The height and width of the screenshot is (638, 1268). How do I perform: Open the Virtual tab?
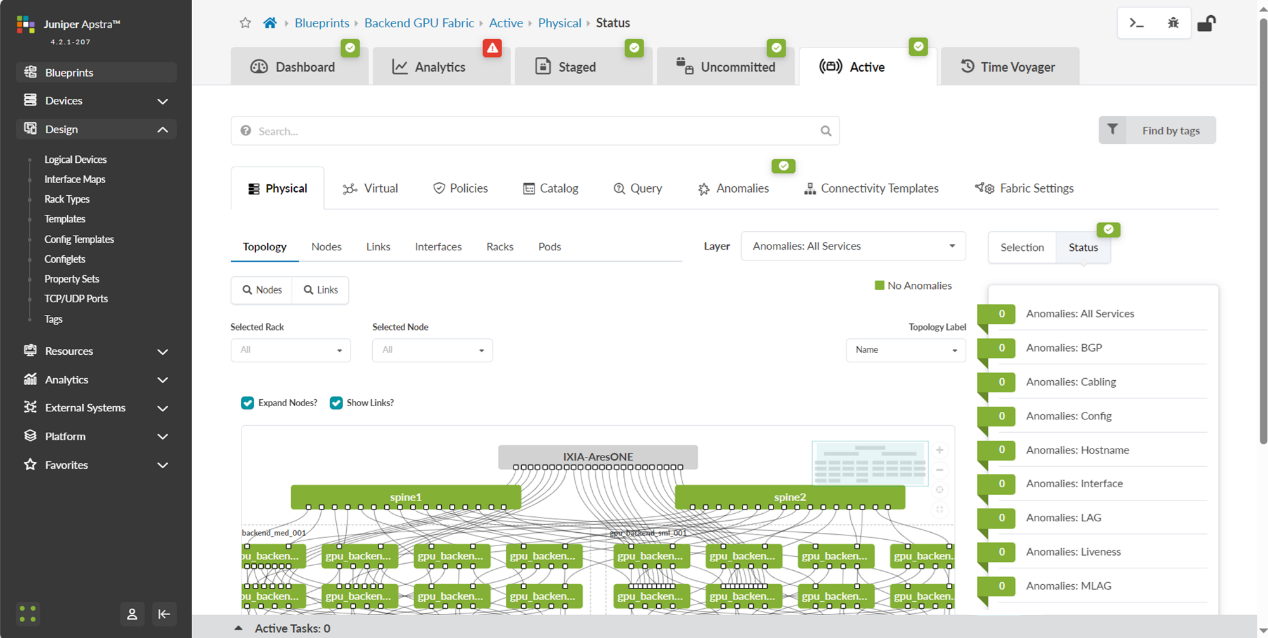370,188
